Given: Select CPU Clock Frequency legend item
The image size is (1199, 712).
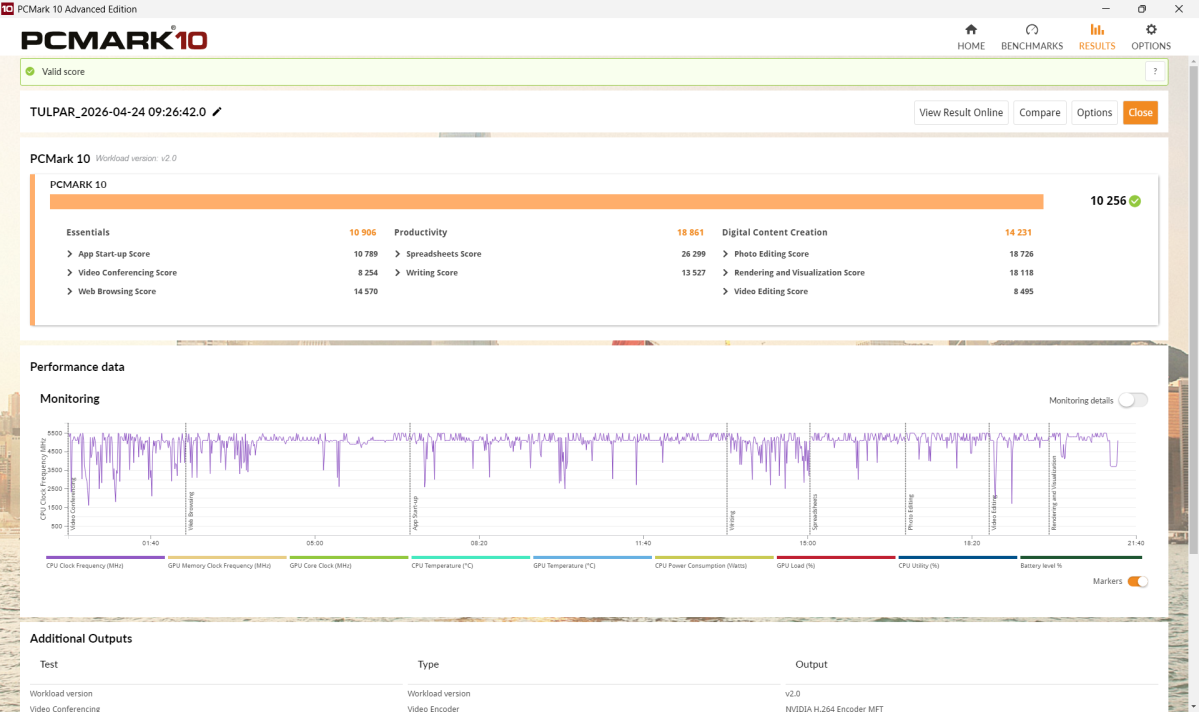Looking at the screenshot, I should 105,562.
